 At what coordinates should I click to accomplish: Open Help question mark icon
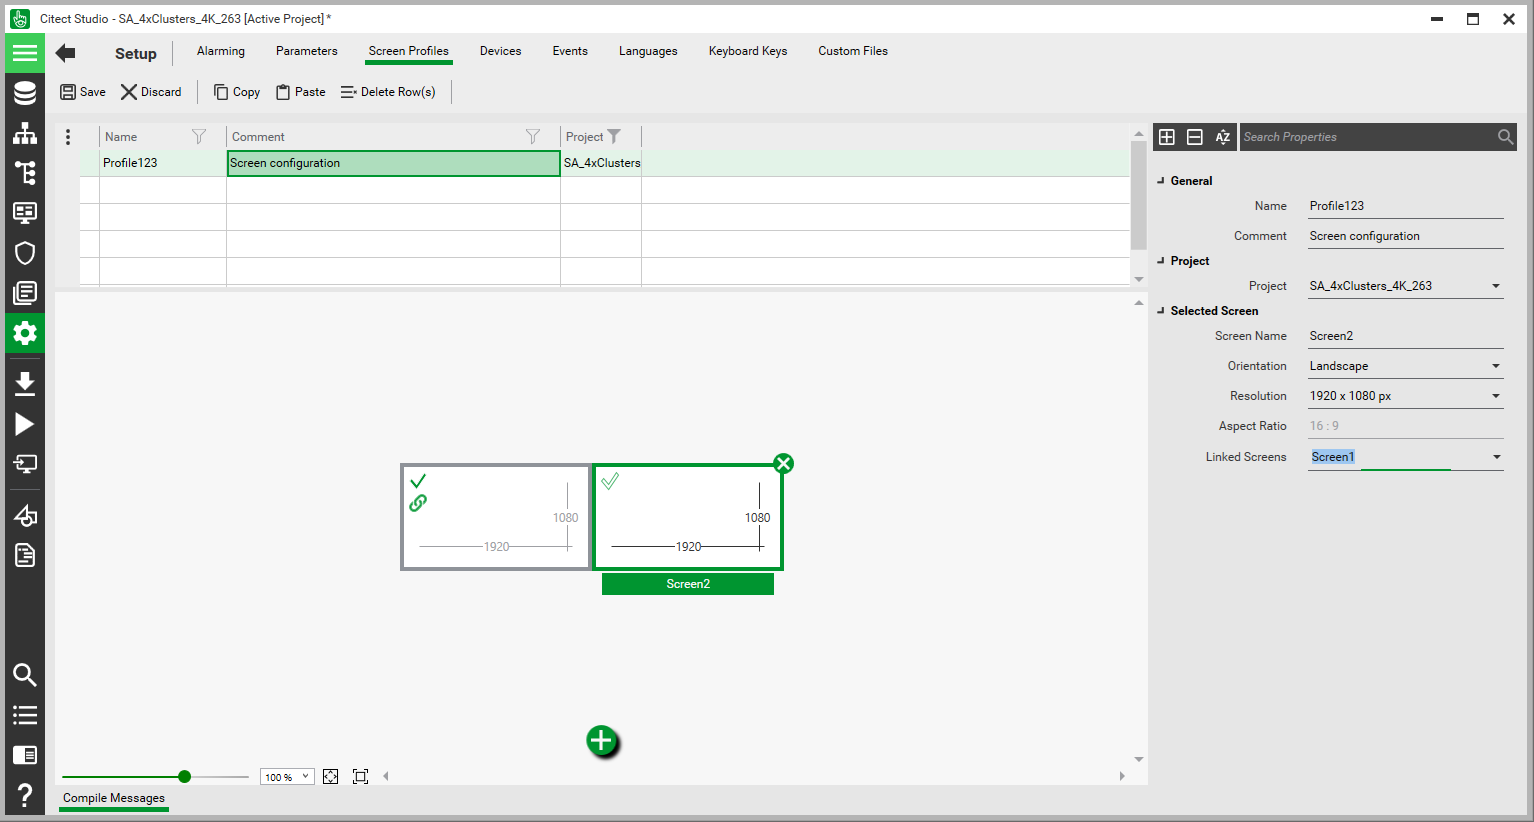click(x=25, y=796)
